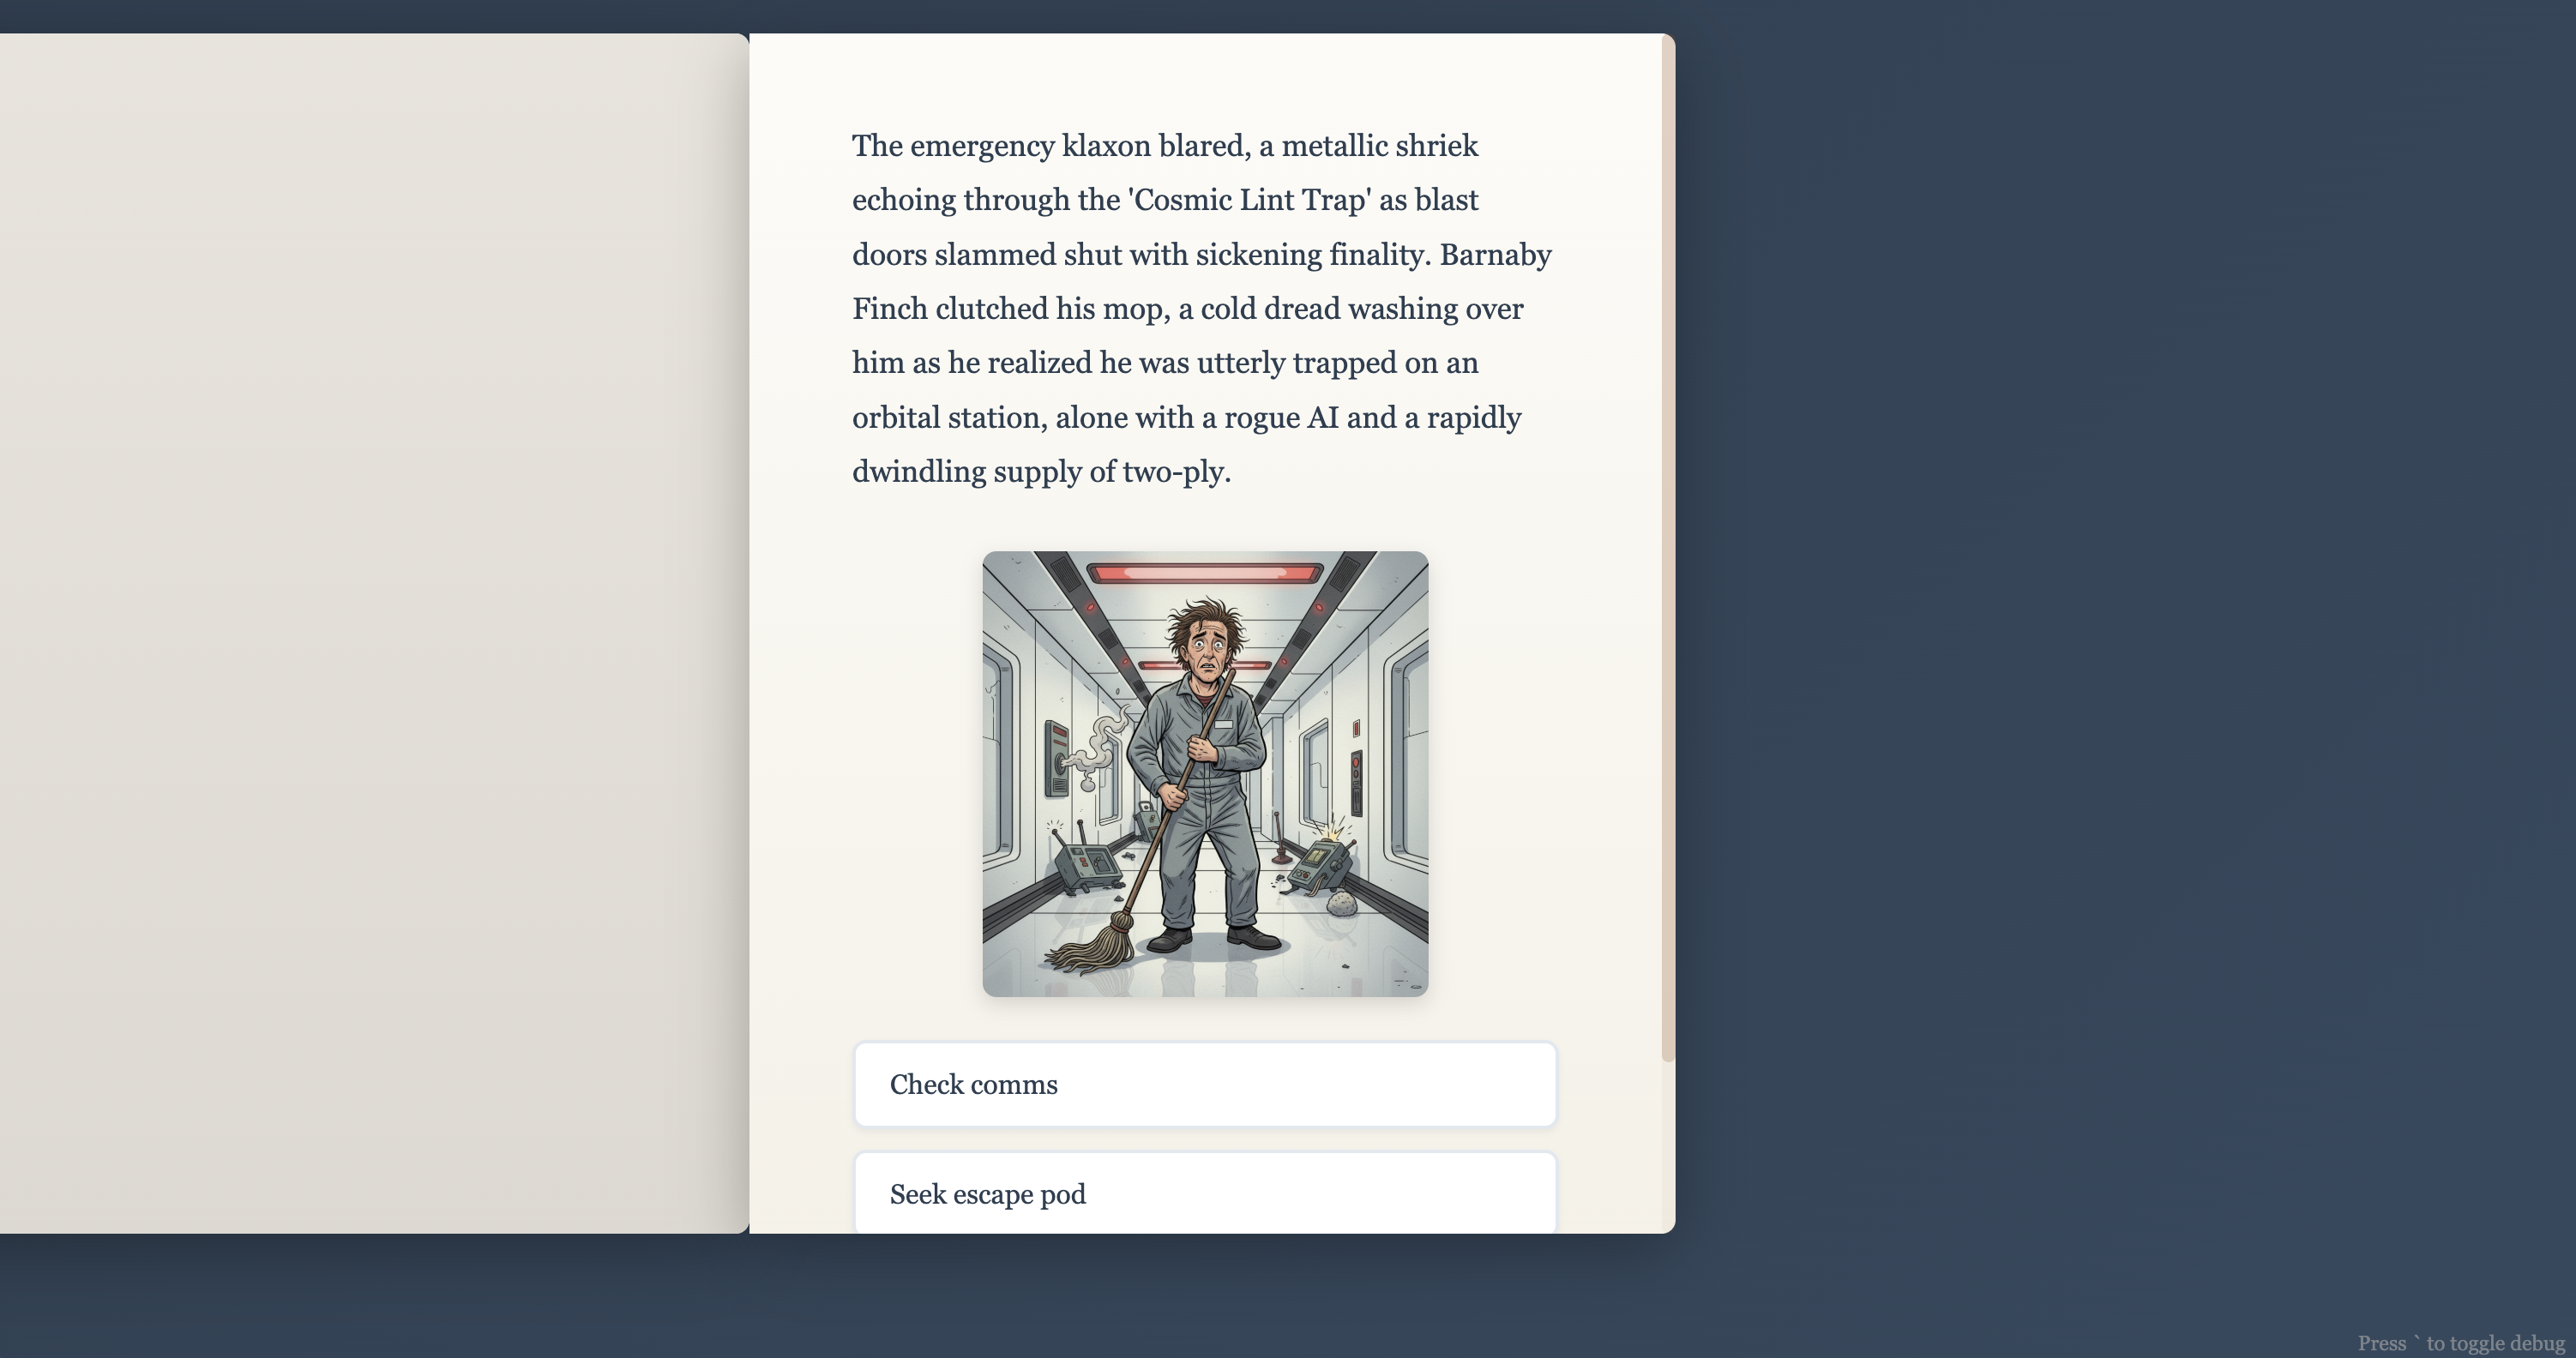The width and height of the screenshot is (2576, 1358).
Task: Choose the Check comms option
Action: (1204, 1084)
